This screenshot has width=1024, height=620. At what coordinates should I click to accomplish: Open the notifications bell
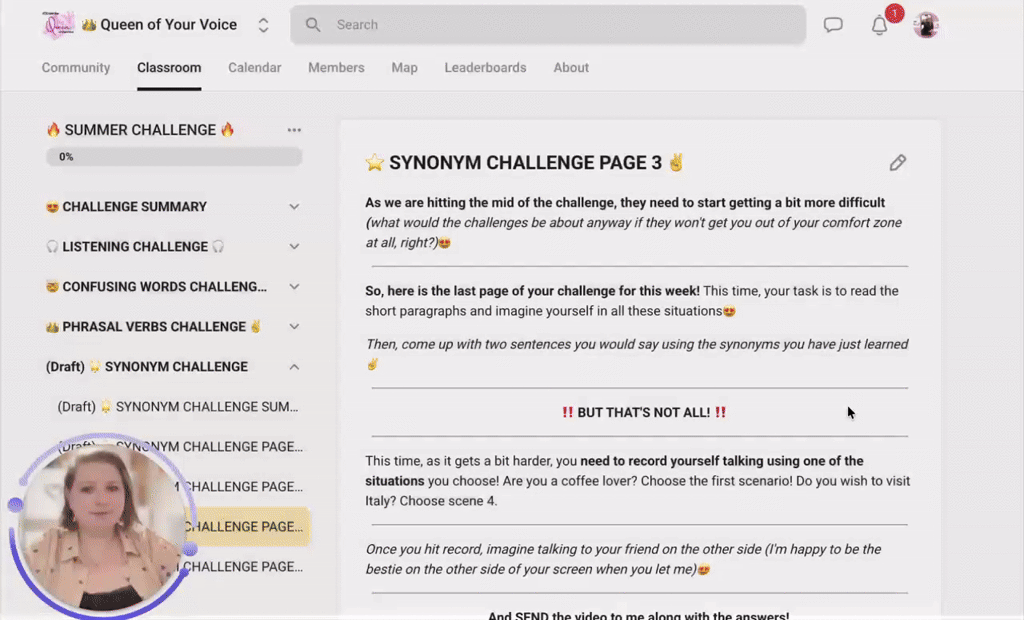coord(880,25)
